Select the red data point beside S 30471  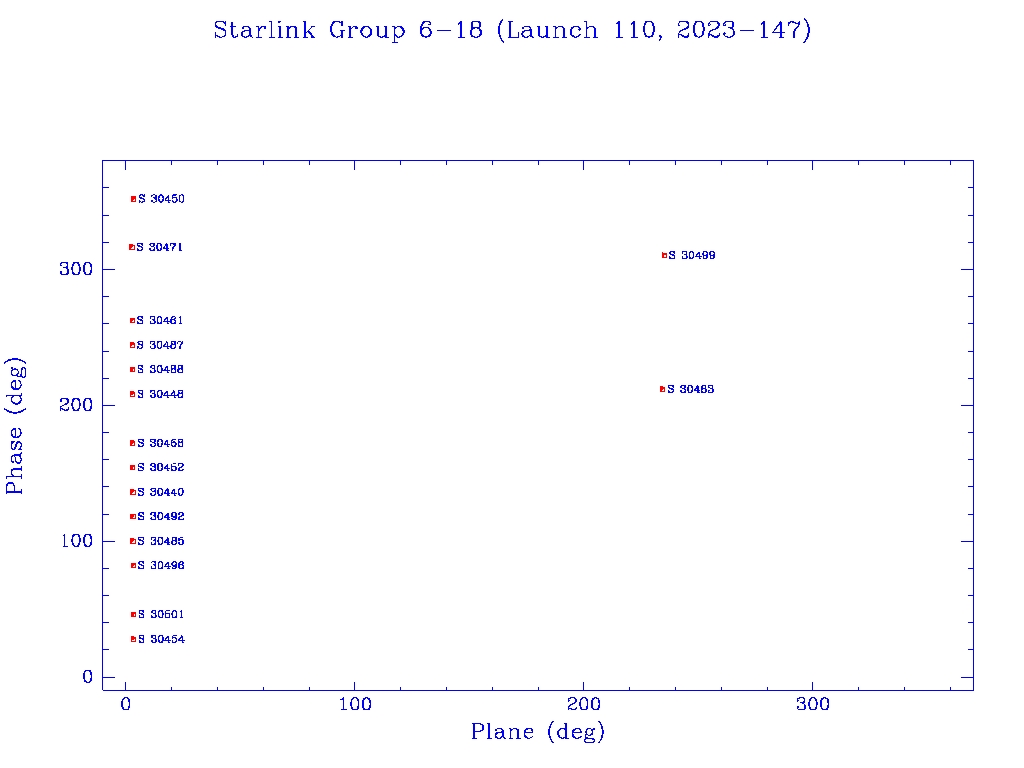pos(131,247)
